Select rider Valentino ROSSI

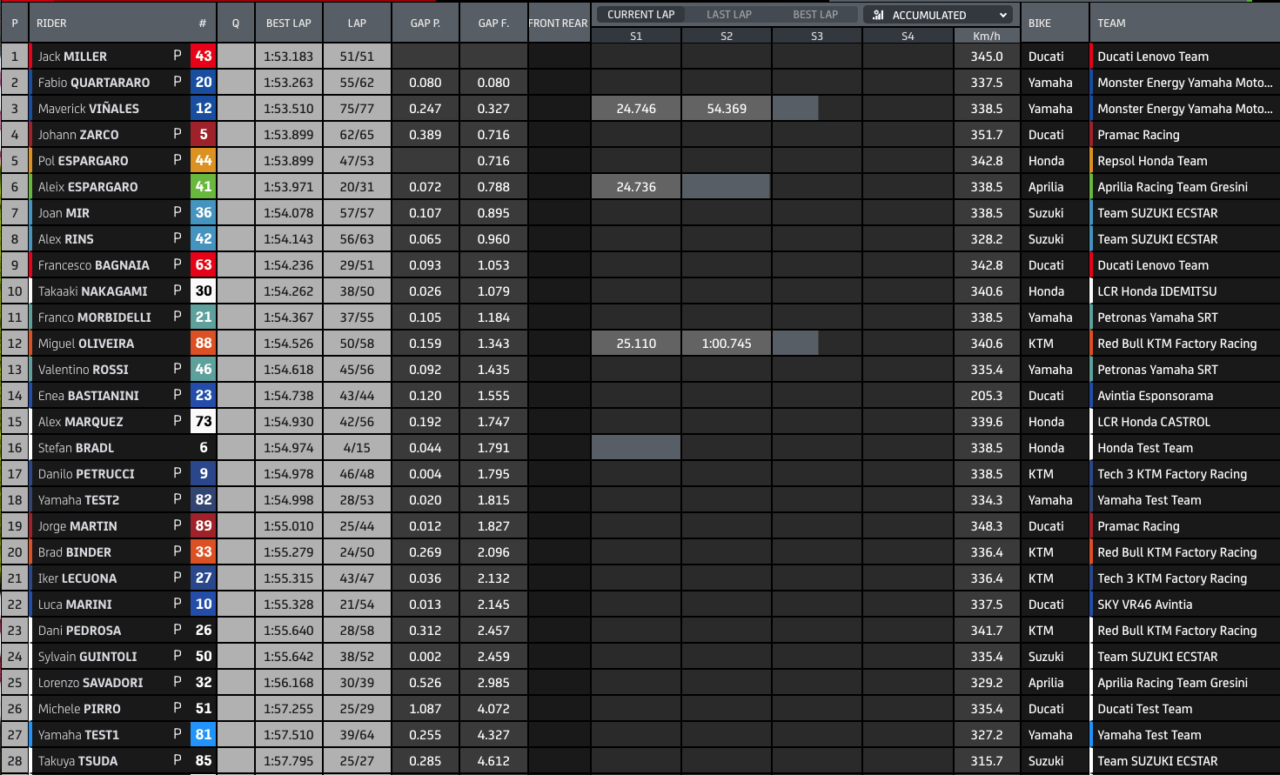click(85, 369)
